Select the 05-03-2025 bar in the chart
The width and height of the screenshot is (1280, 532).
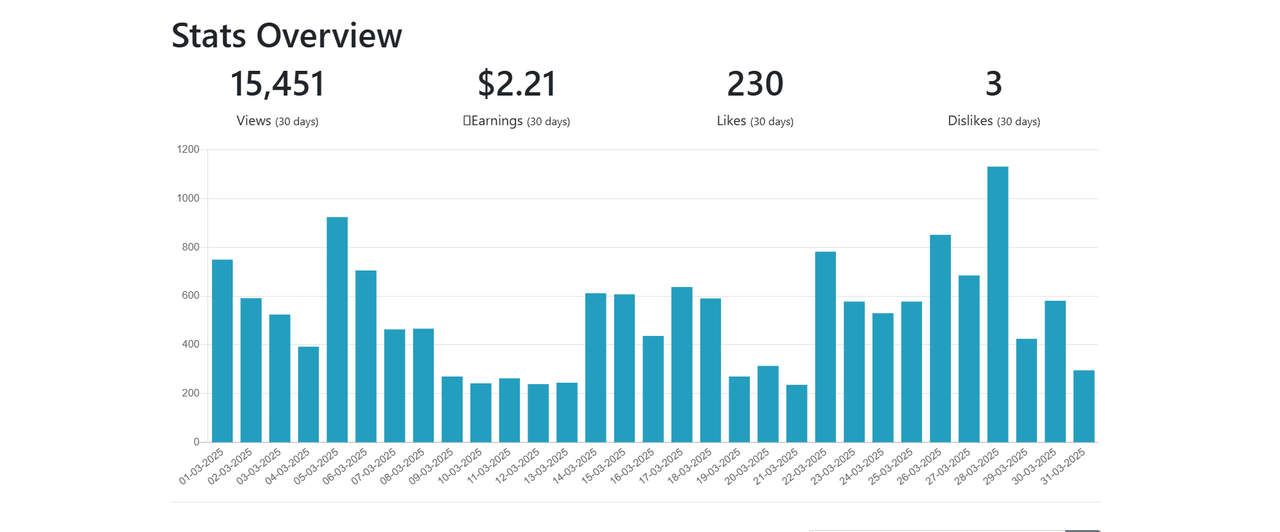click(x=337, y=330)
